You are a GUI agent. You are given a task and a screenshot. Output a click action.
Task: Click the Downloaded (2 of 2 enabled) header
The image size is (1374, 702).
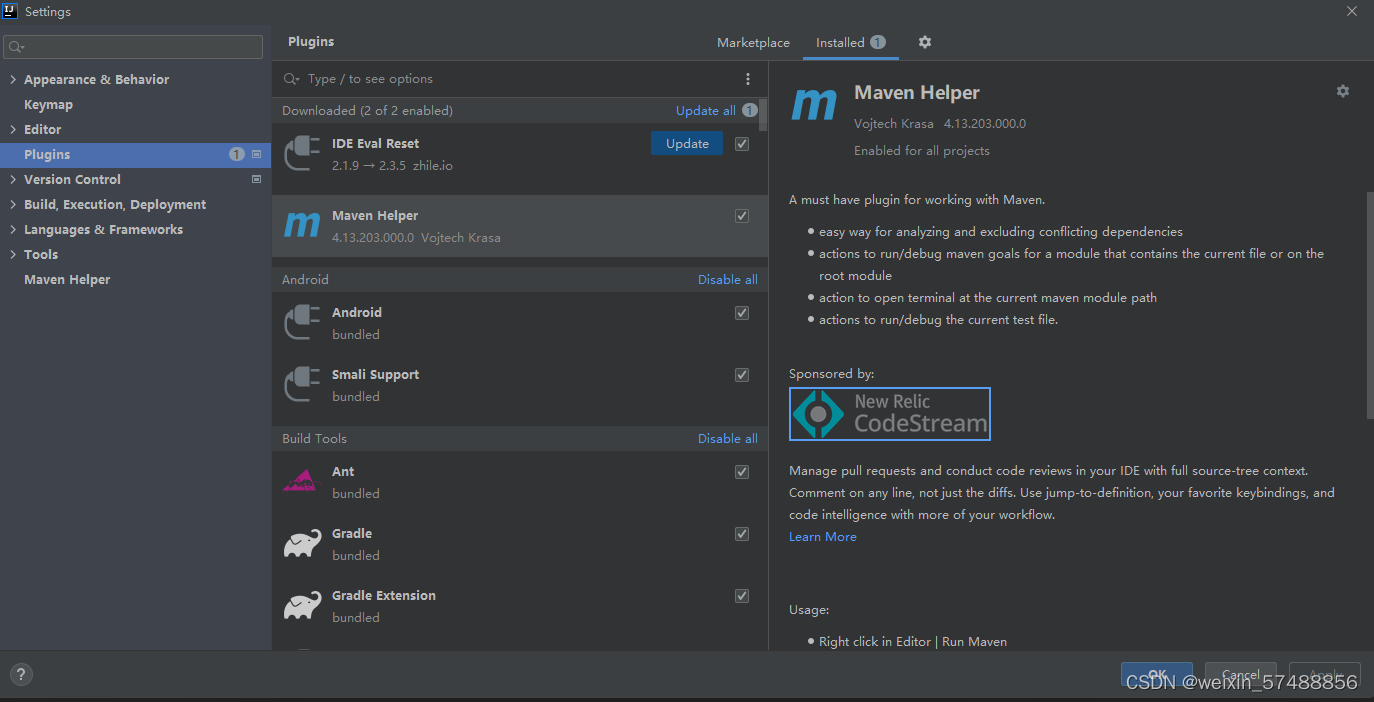(367, 111)
